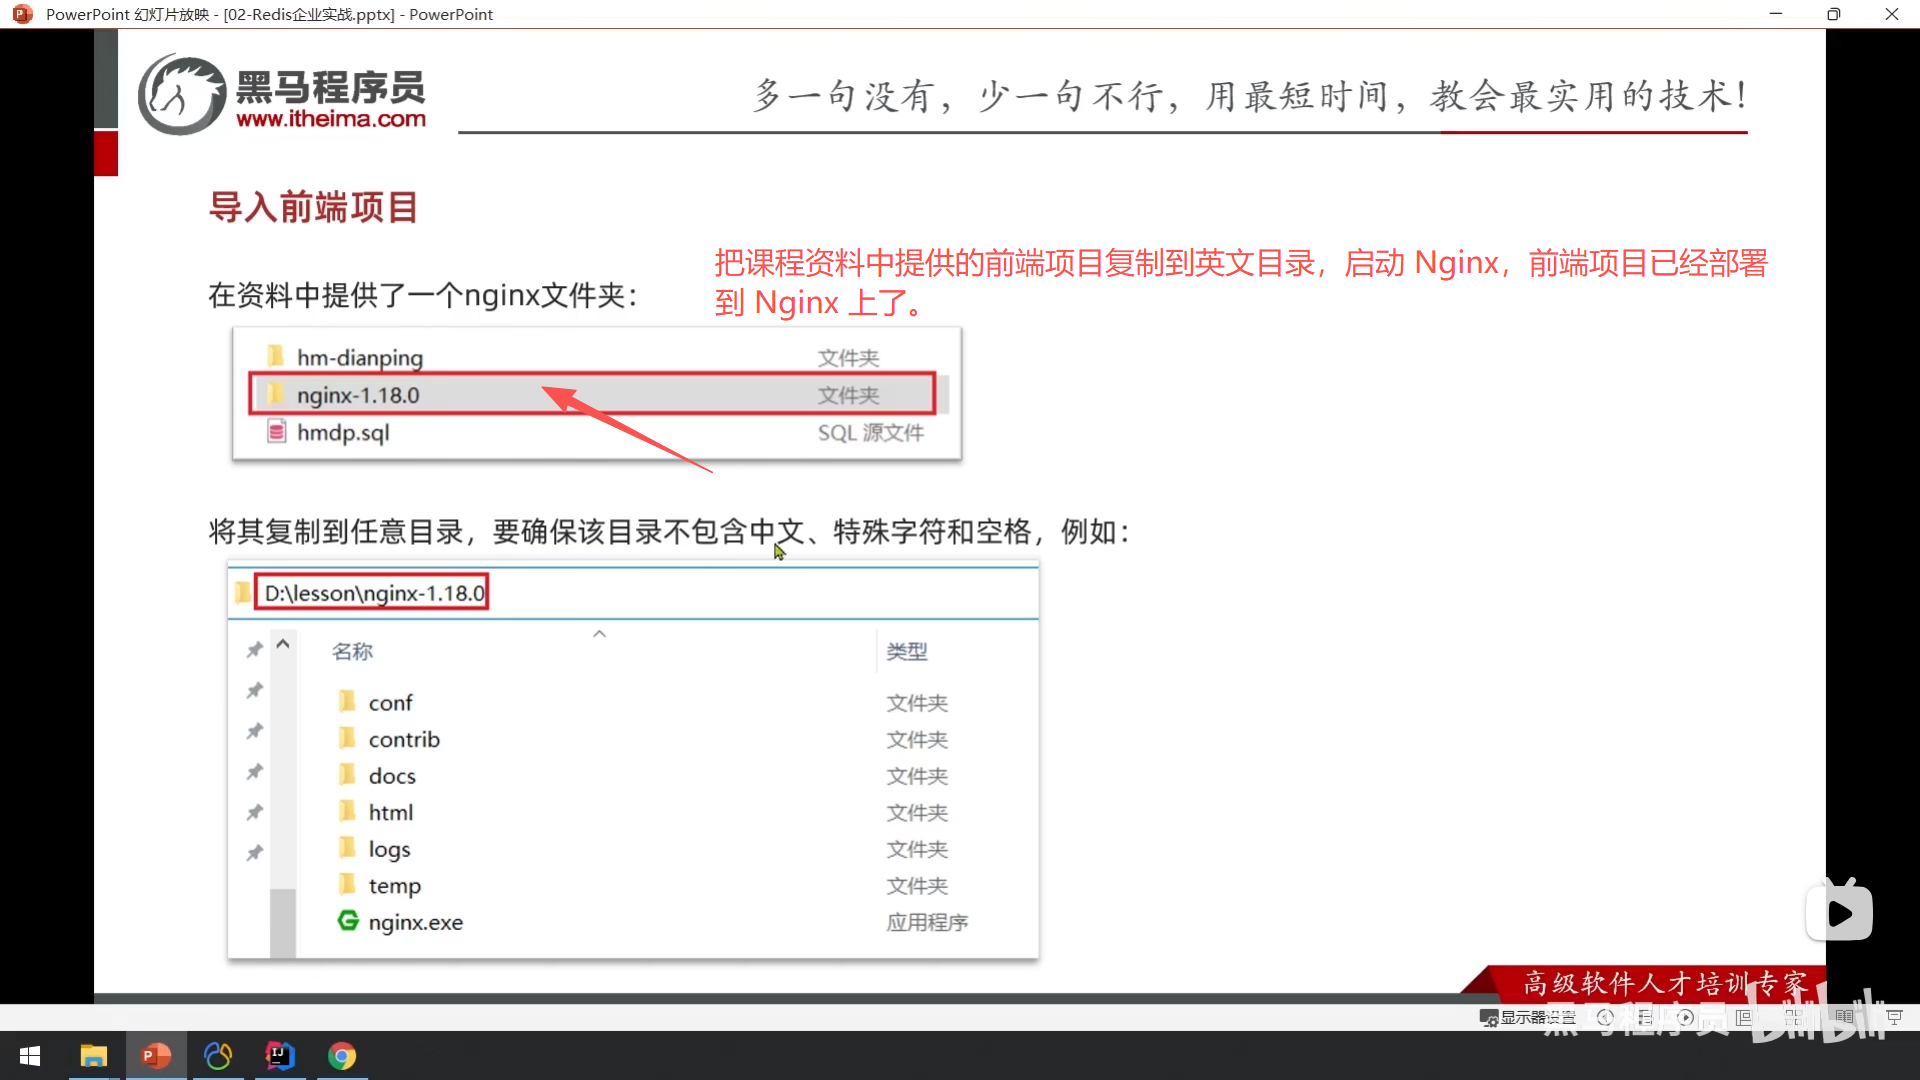Switch to PowerPoint taskbar icon
Screen dimensions: 1920x1080
tap(156, 1056)
